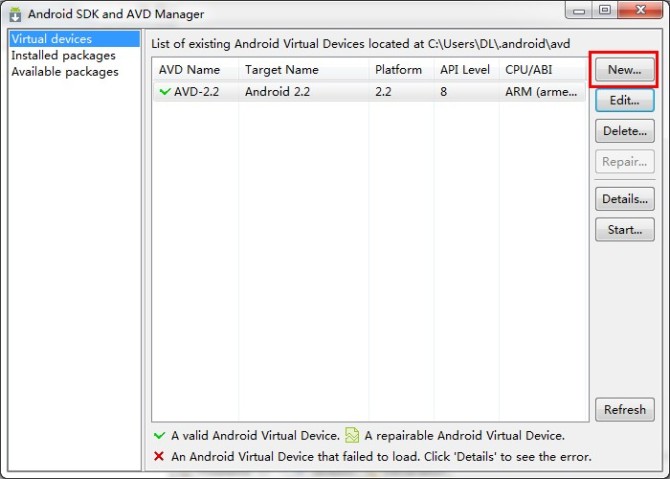This screenshot has height=479, width=670.
Task: Refresh the virtual device list
Action: (x=624, y=410)
